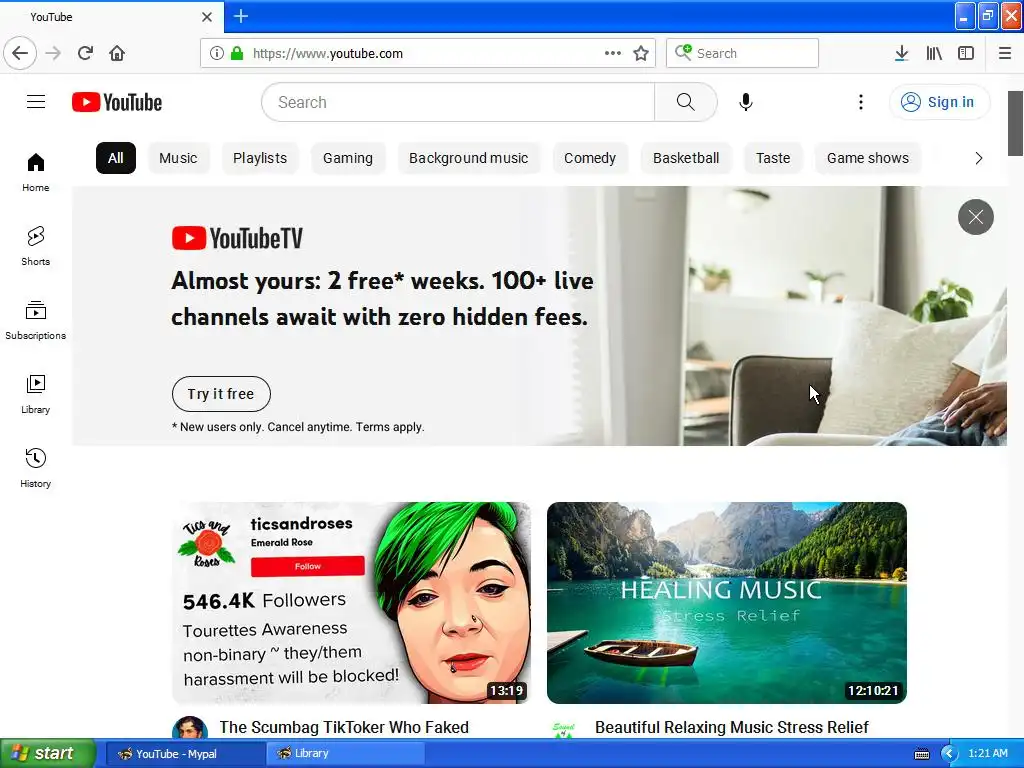Select the Music filter chip
This screenshot has height=768, width=1024.
point(178,158)
